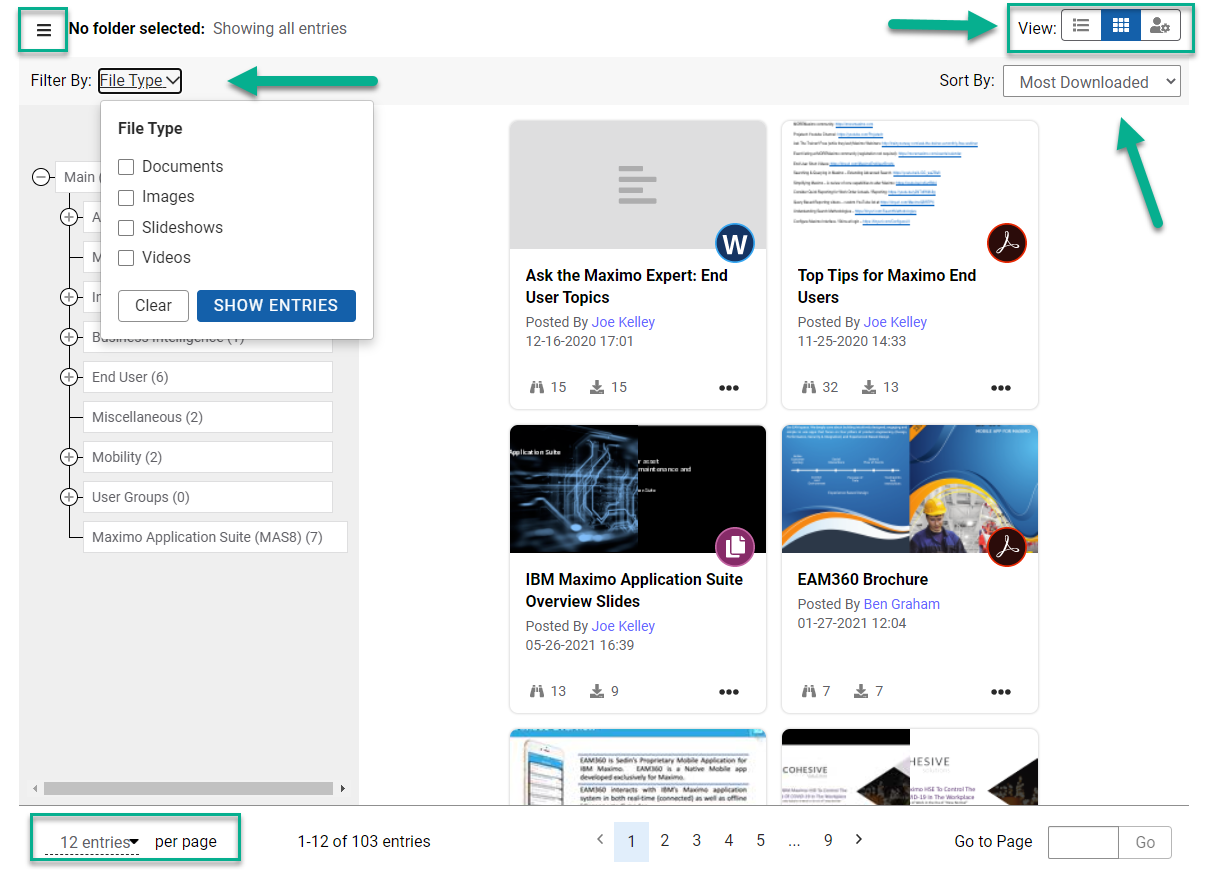The height and width of the screenshot is (870, 1207).
Task: Clear the file type filter
Action: coord(153,306)
